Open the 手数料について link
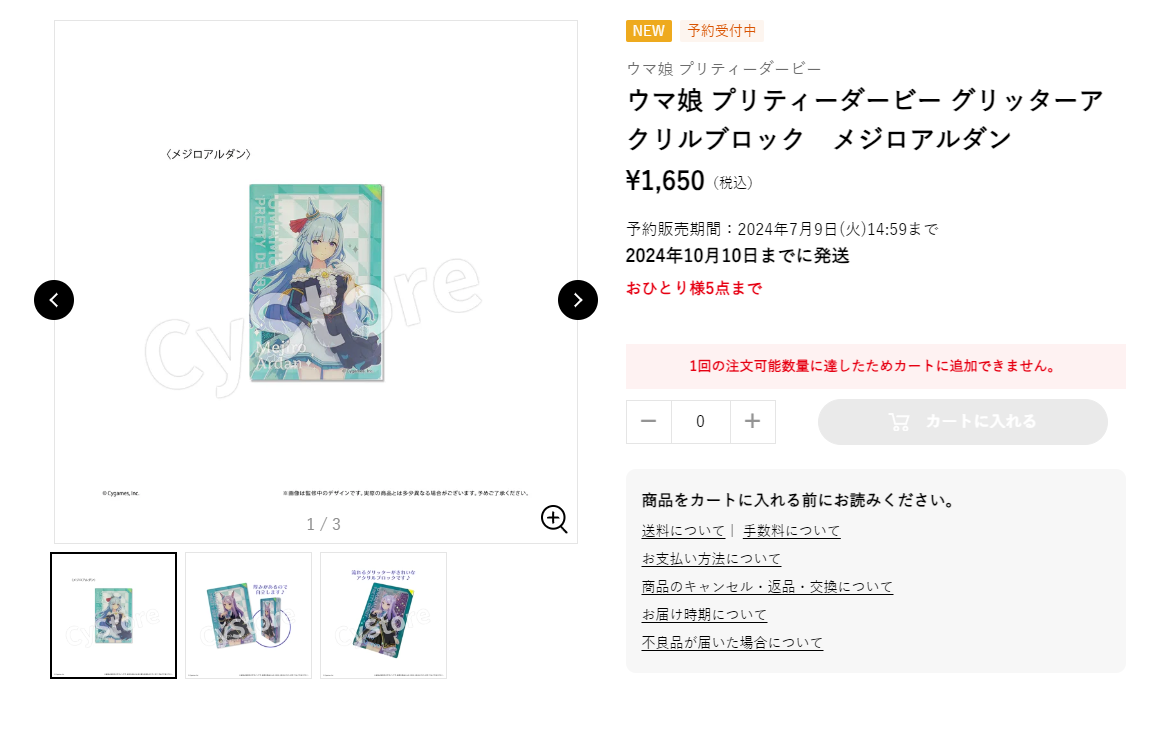The height and width of the screenshot is (736, 1171). click(792, 531)
